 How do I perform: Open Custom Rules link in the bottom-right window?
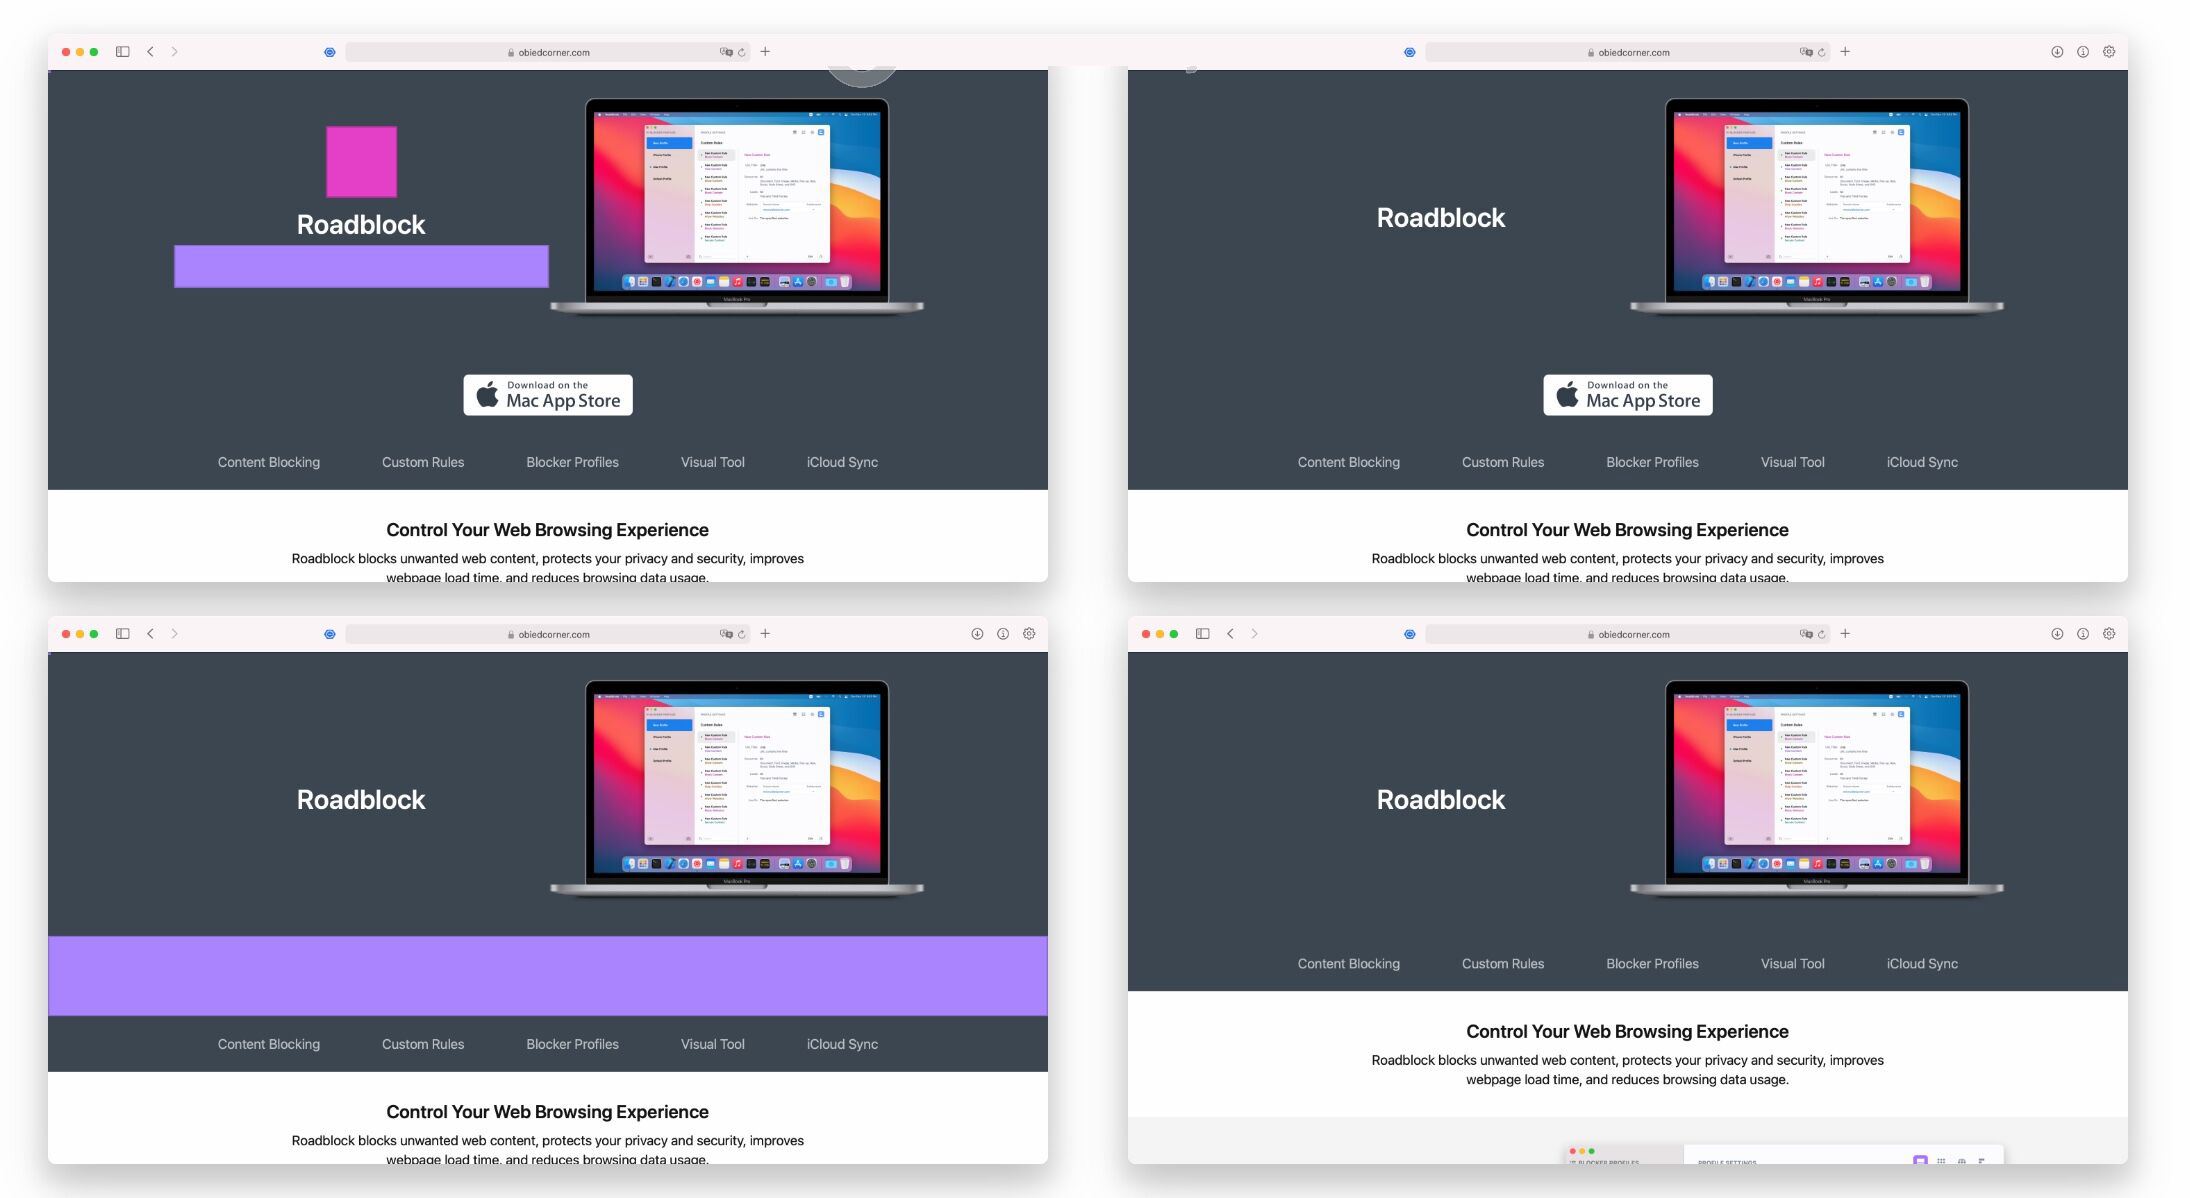pyautogui.click(x=1503, y=964)
